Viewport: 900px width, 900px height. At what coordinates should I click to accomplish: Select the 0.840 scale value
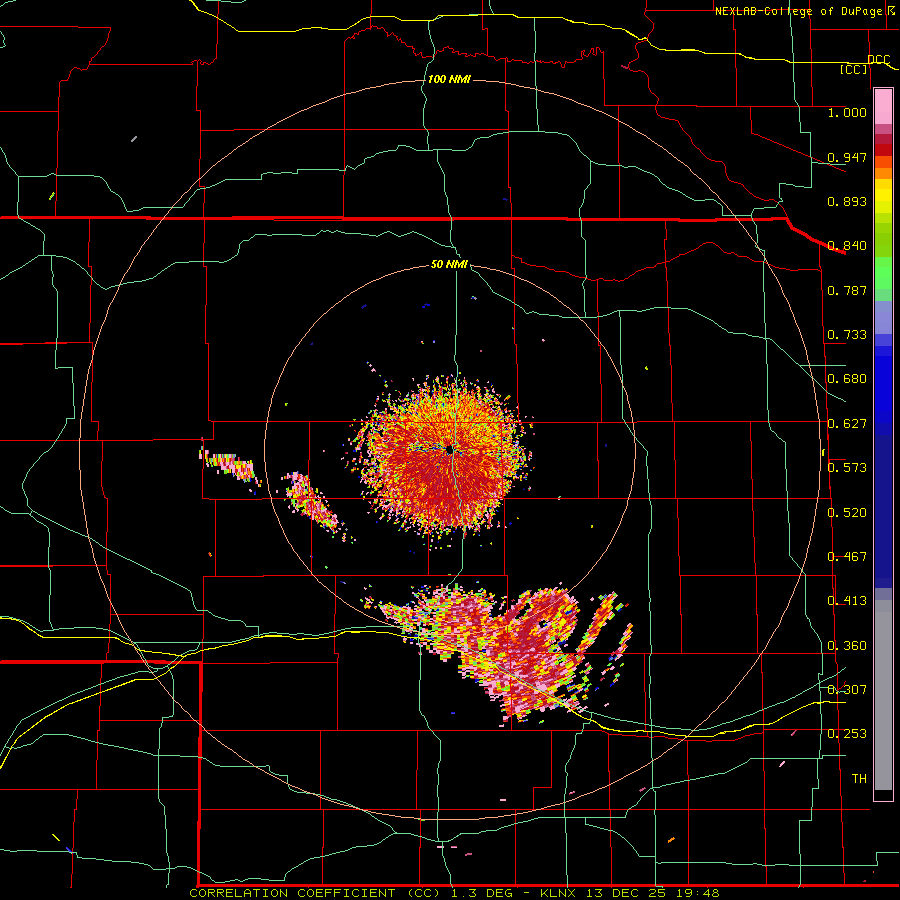pyautogui.click(x=847, y=246)
